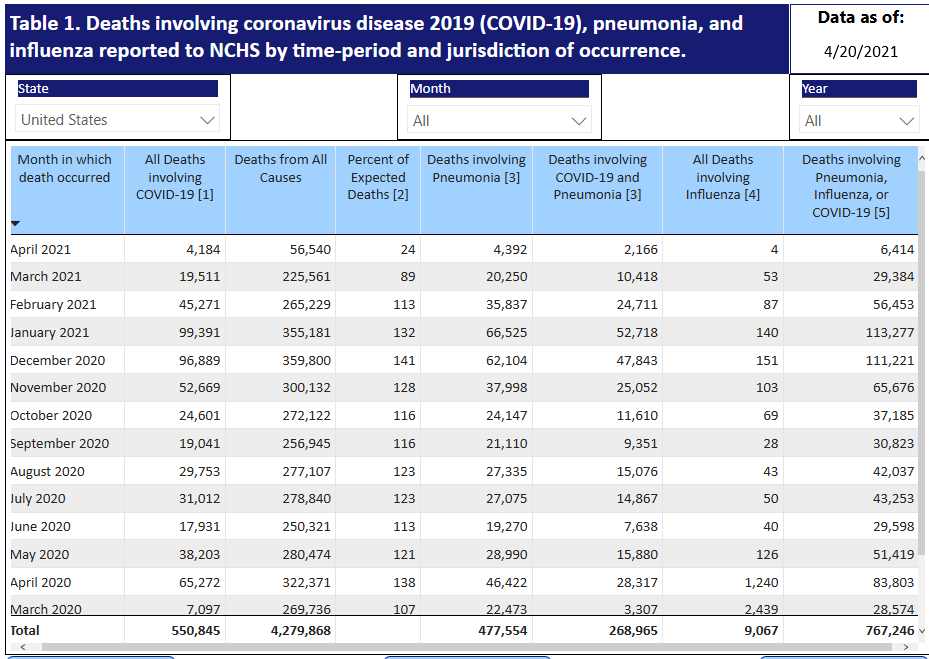Select the January 2021 row label
This screenshot has width=929, height=659.
pos(49,332)
